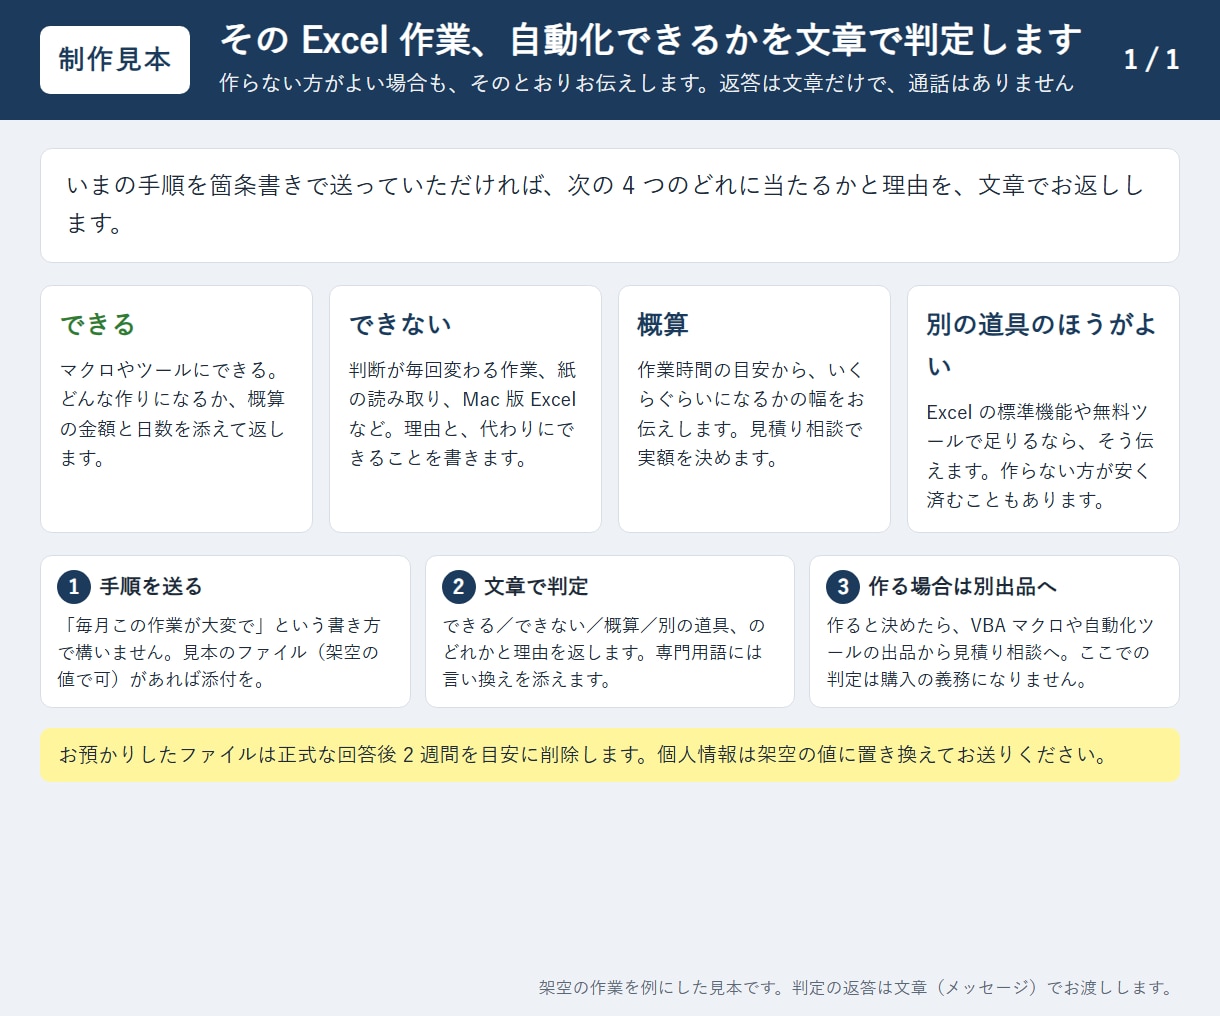Click the 1 / 1 page counter
This screenshot has height=1016, width=1220.
1151,60
